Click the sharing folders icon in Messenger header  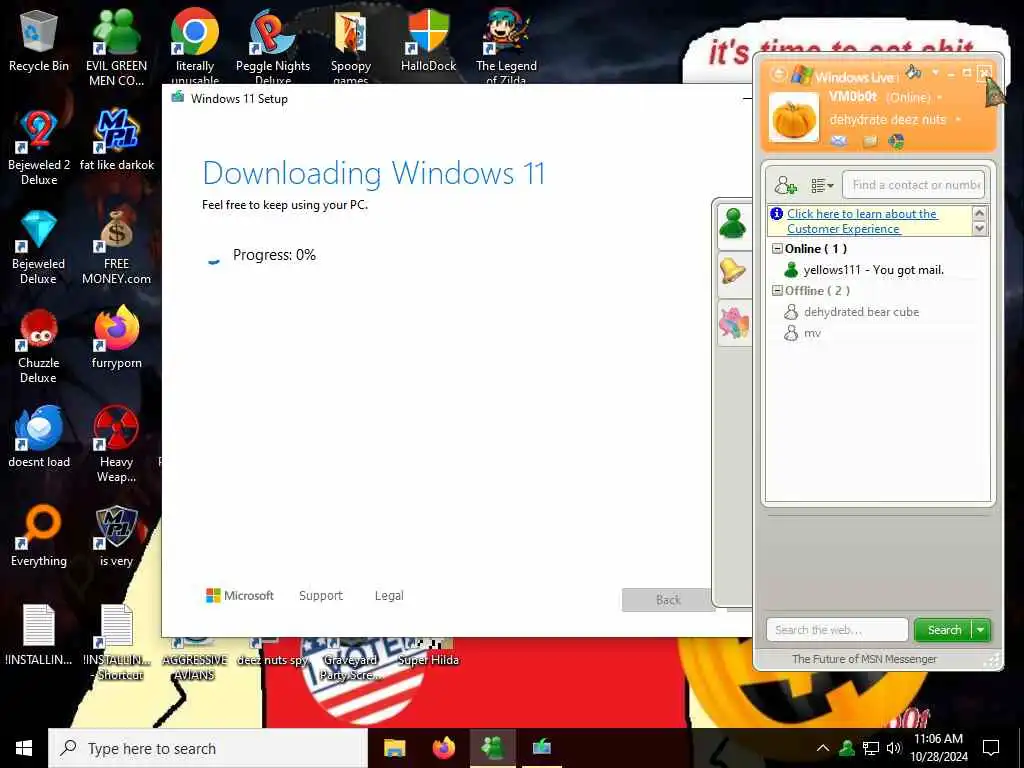point(869,140)
